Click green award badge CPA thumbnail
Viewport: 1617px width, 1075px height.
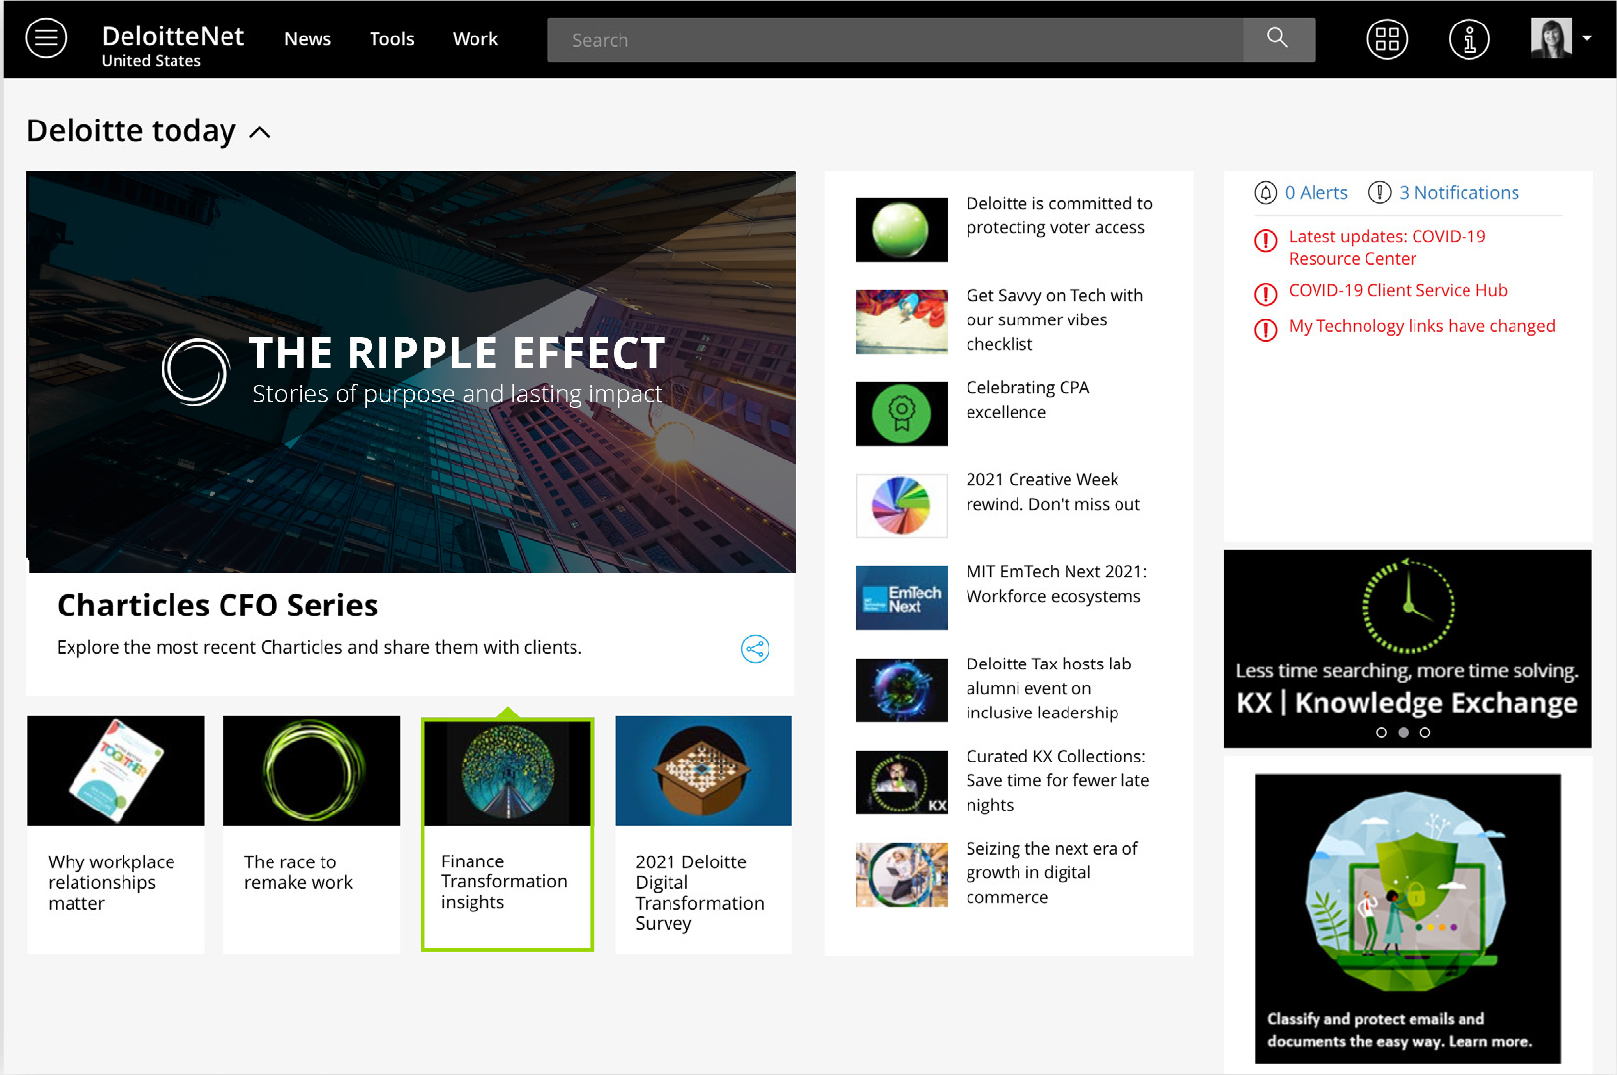tap(901, 414)
